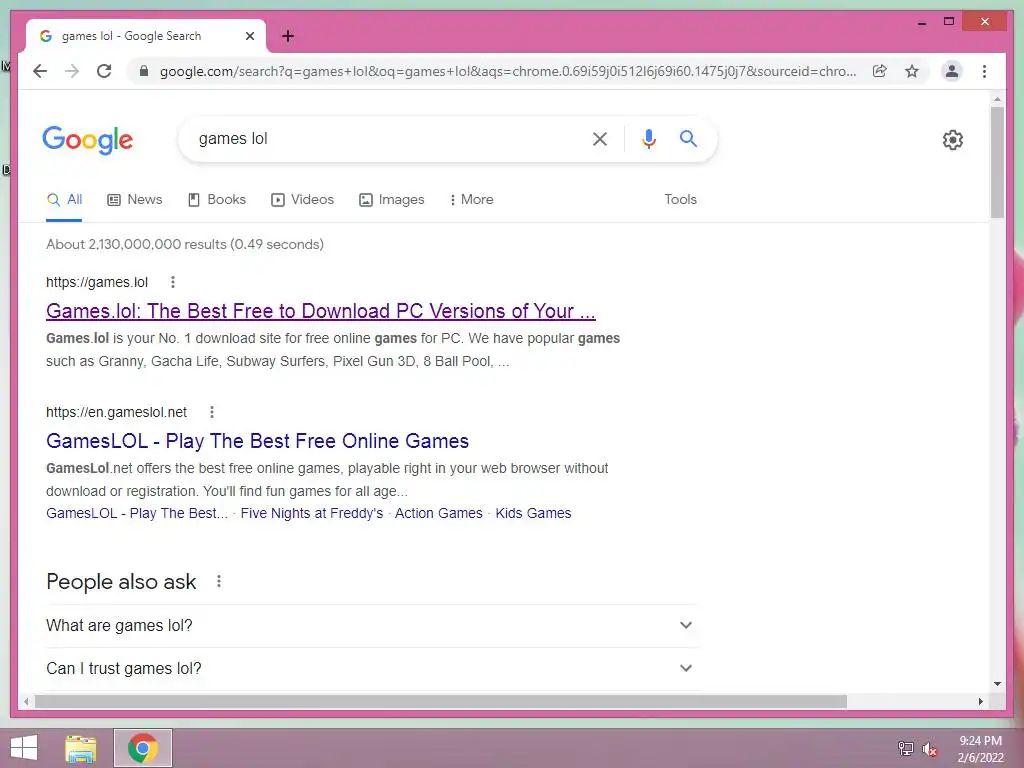Open network status tray icon
This screenshot has width=1024, height=768.
(x=905, y=748)
